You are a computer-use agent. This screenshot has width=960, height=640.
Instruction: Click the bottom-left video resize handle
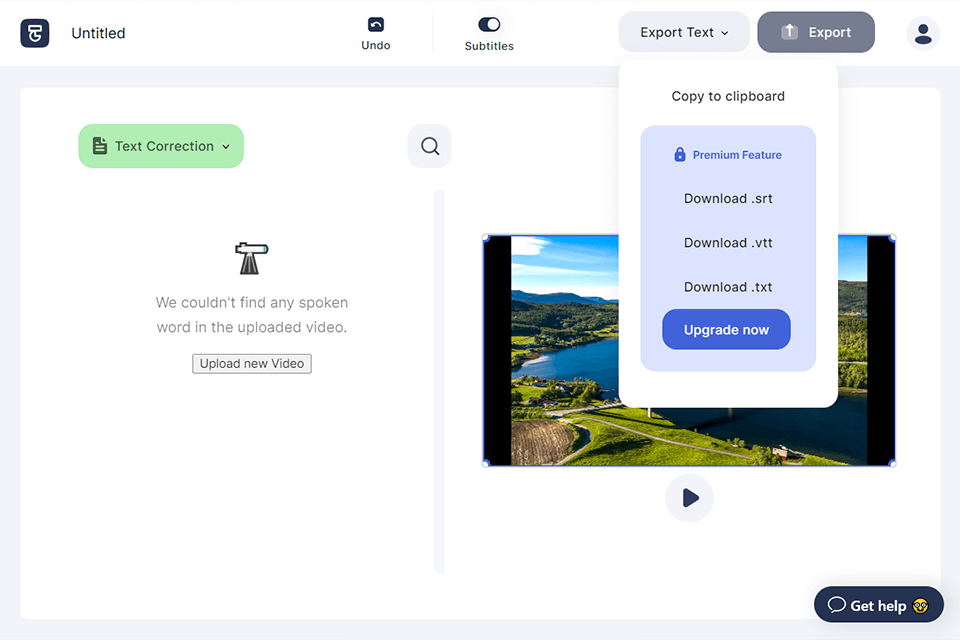pos(486,464)
